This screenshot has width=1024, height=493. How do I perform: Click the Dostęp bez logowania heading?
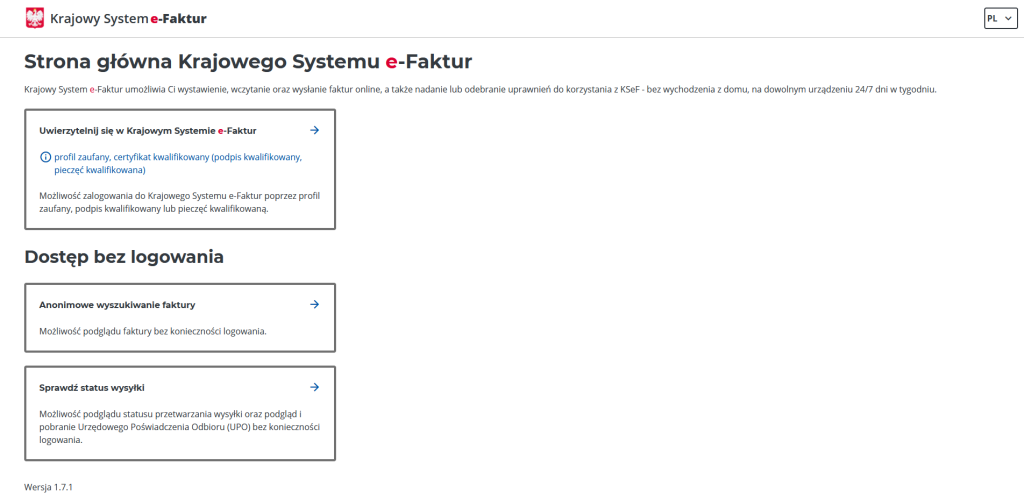pos(124,257)
